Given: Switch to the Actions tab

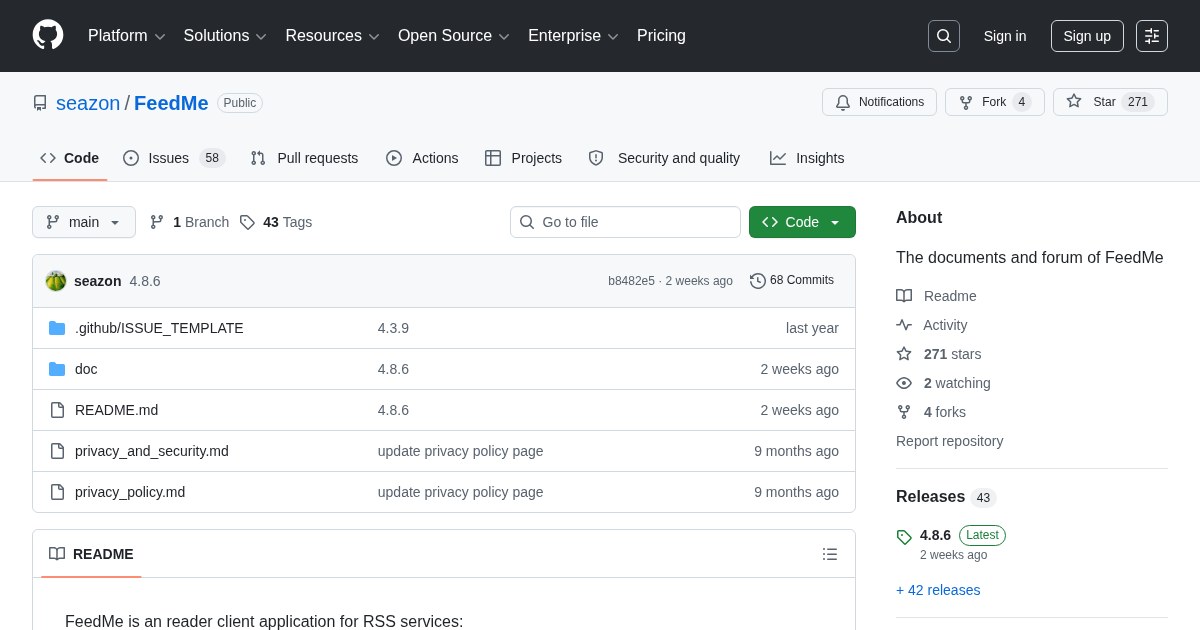Looking at the screenshot, I should 422,158.
